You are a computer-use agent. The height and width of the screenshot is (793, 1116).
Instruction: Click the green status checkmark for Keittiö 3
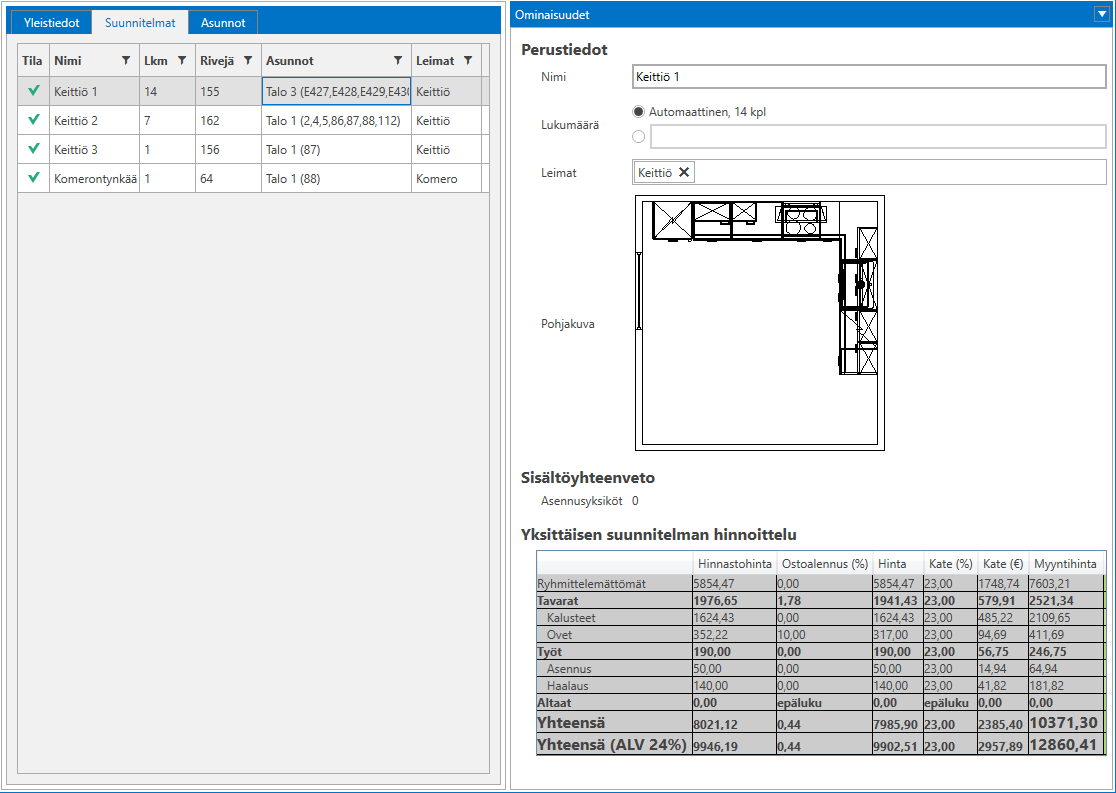point(33,149)
